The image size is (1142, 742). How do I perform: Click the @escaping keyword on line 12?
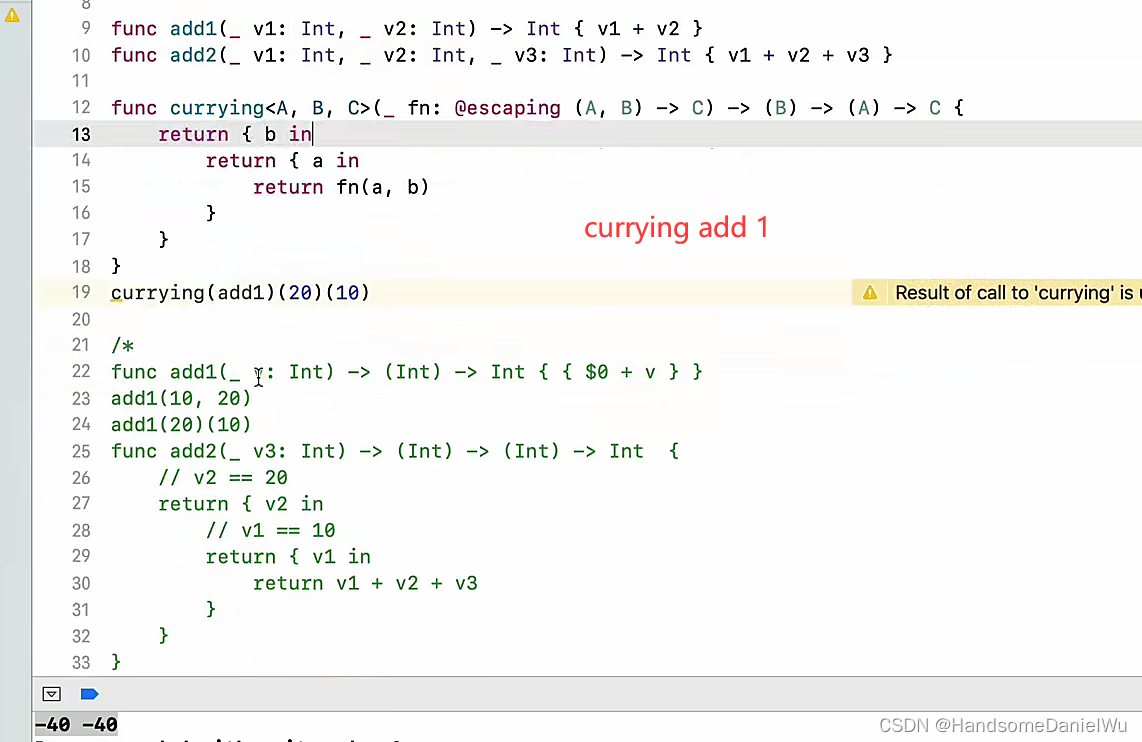[505, 107]
